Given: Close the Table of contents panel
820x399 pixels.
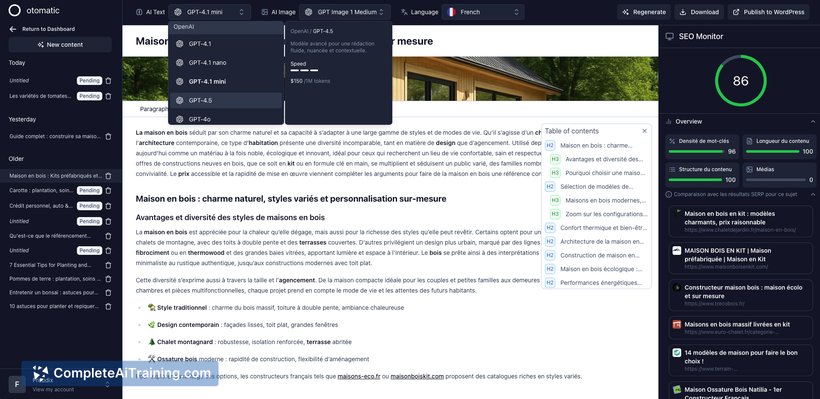Looking at the screenshot, I should coord(644,131).
